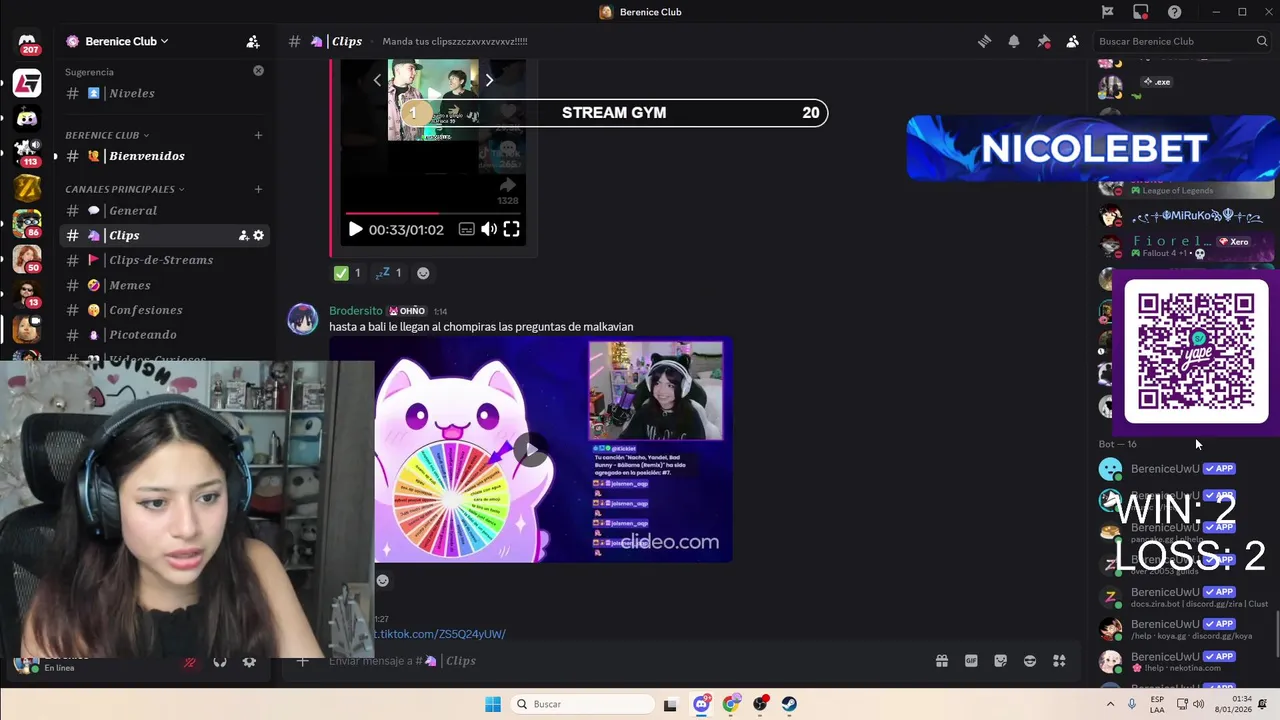
Task: Play the embedded video
Action: [x=355, y=229]
